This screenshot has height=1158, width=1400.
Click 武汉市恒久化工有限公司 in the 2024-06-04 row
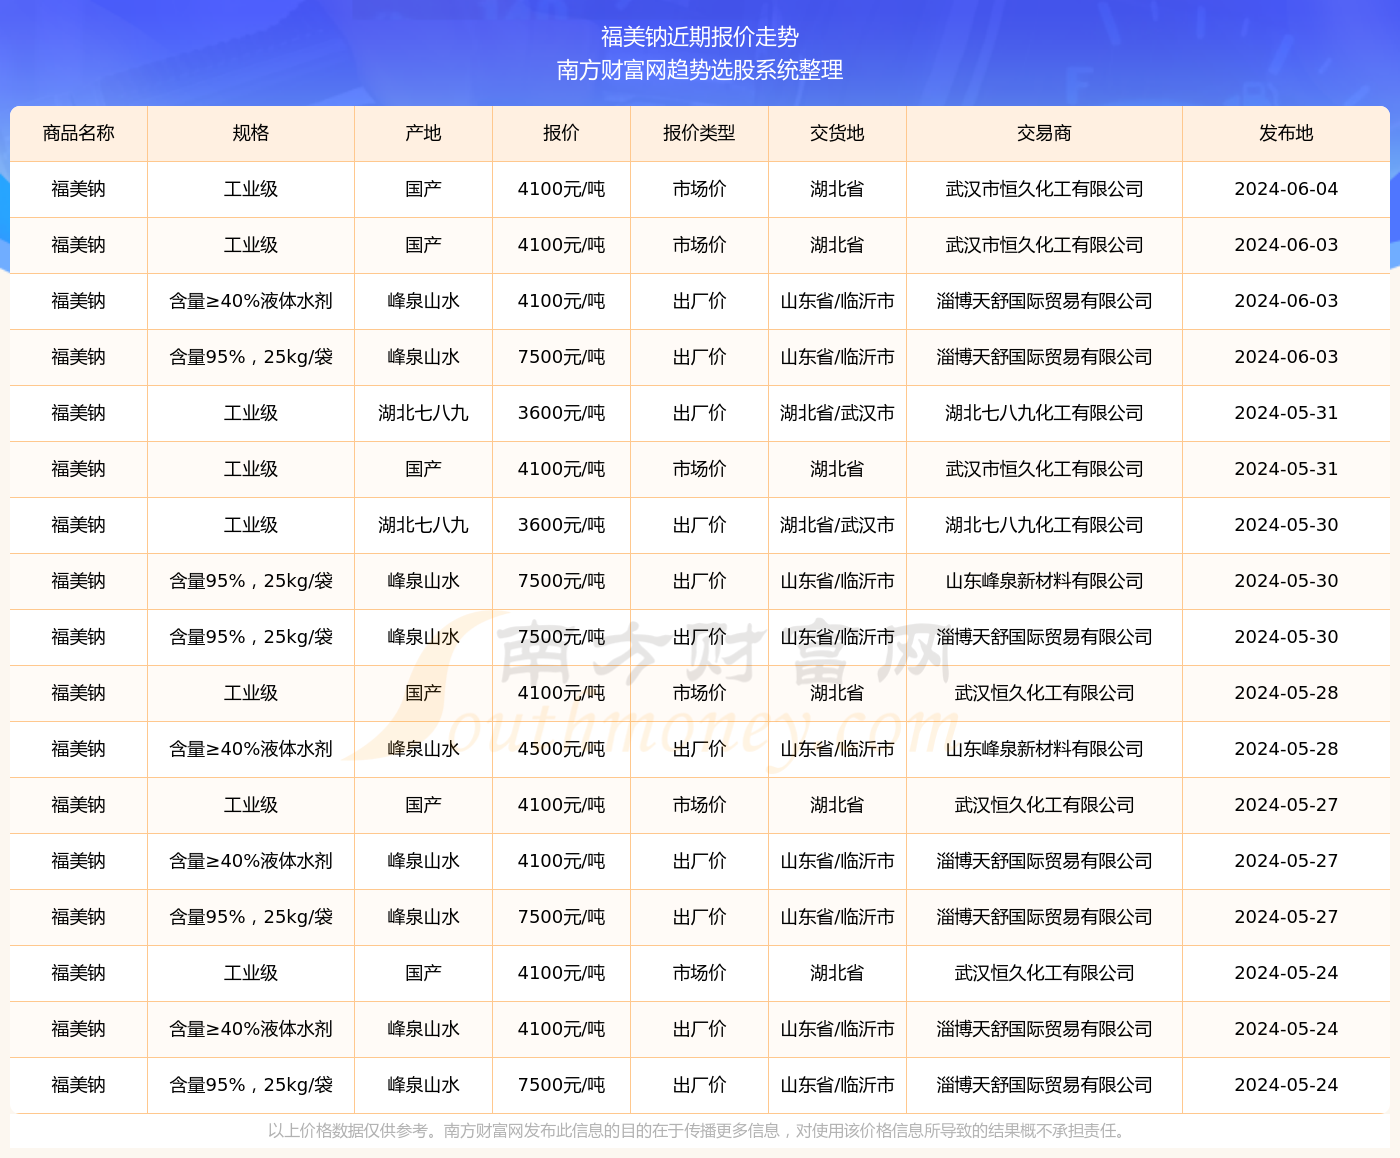(x=1044, y=189)
